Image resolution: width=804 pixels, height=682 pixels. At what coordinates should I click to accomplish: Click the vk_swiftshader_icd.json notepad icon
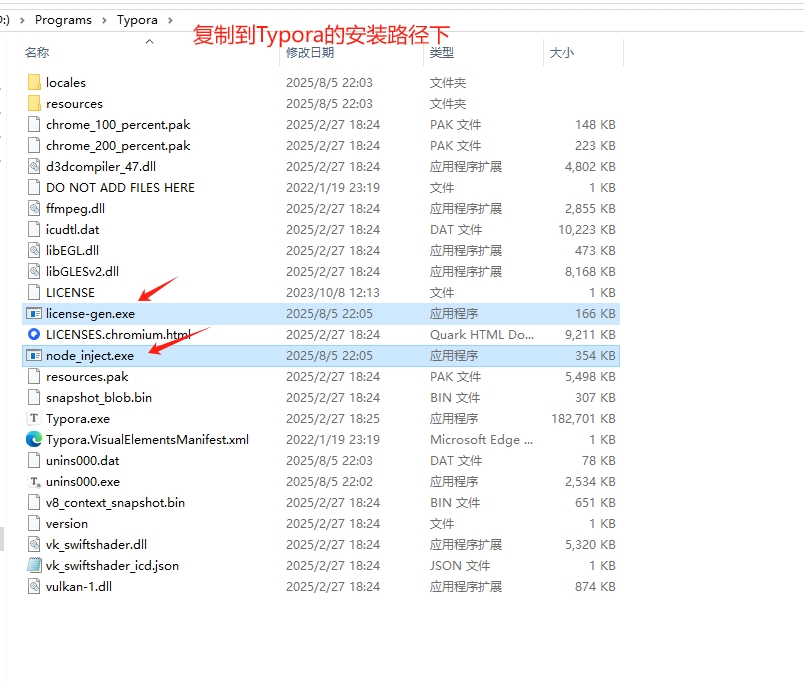coord(34,566)
